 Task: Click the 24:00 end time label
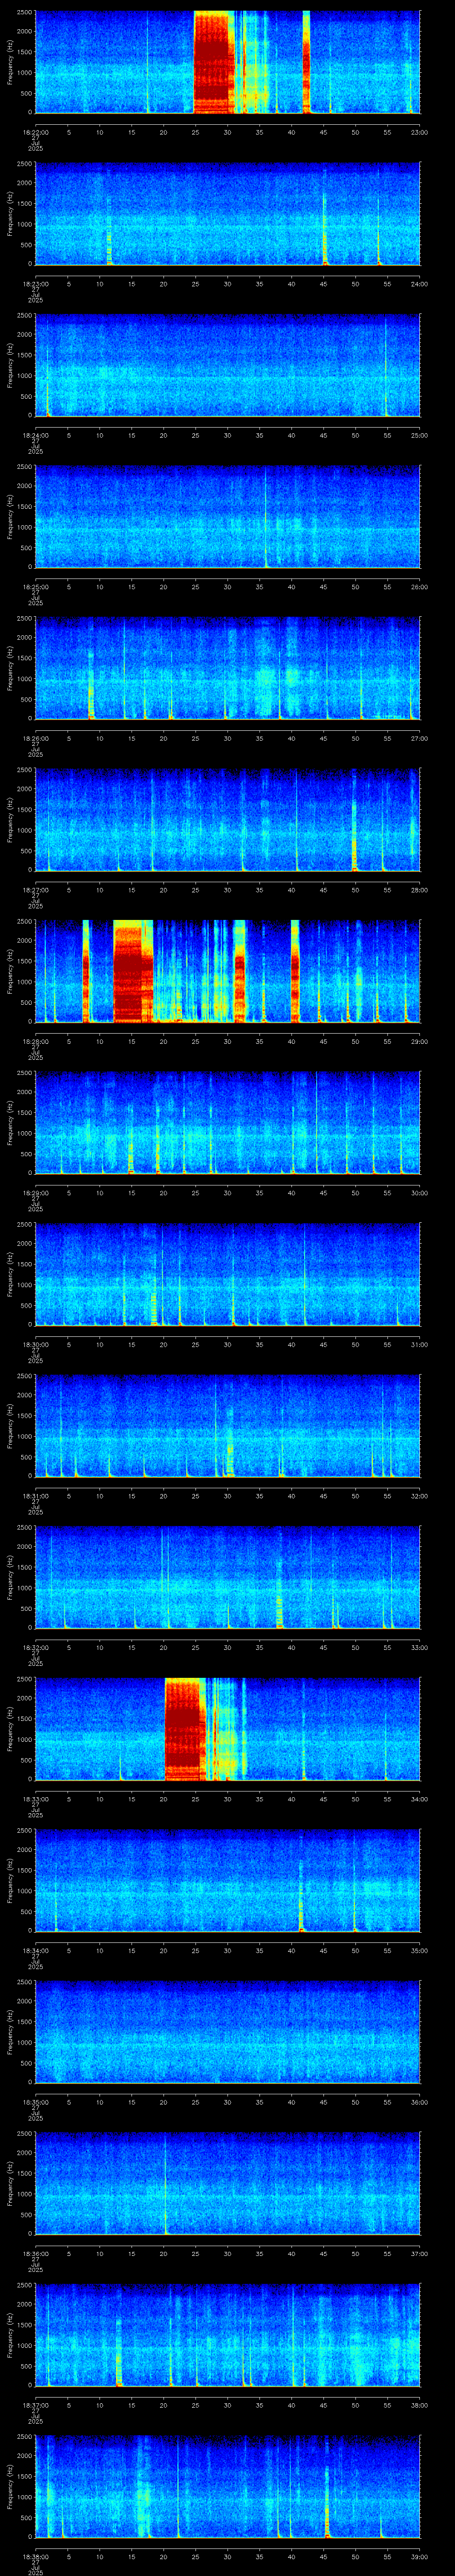(420, 284)
